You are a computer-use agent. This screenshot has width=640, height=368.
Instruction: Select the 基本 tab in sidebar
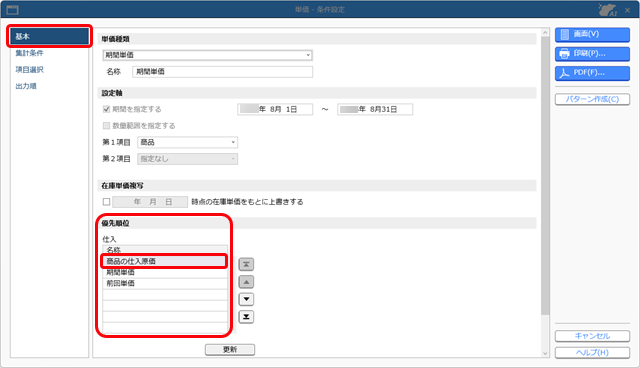(x=49, y=36)
